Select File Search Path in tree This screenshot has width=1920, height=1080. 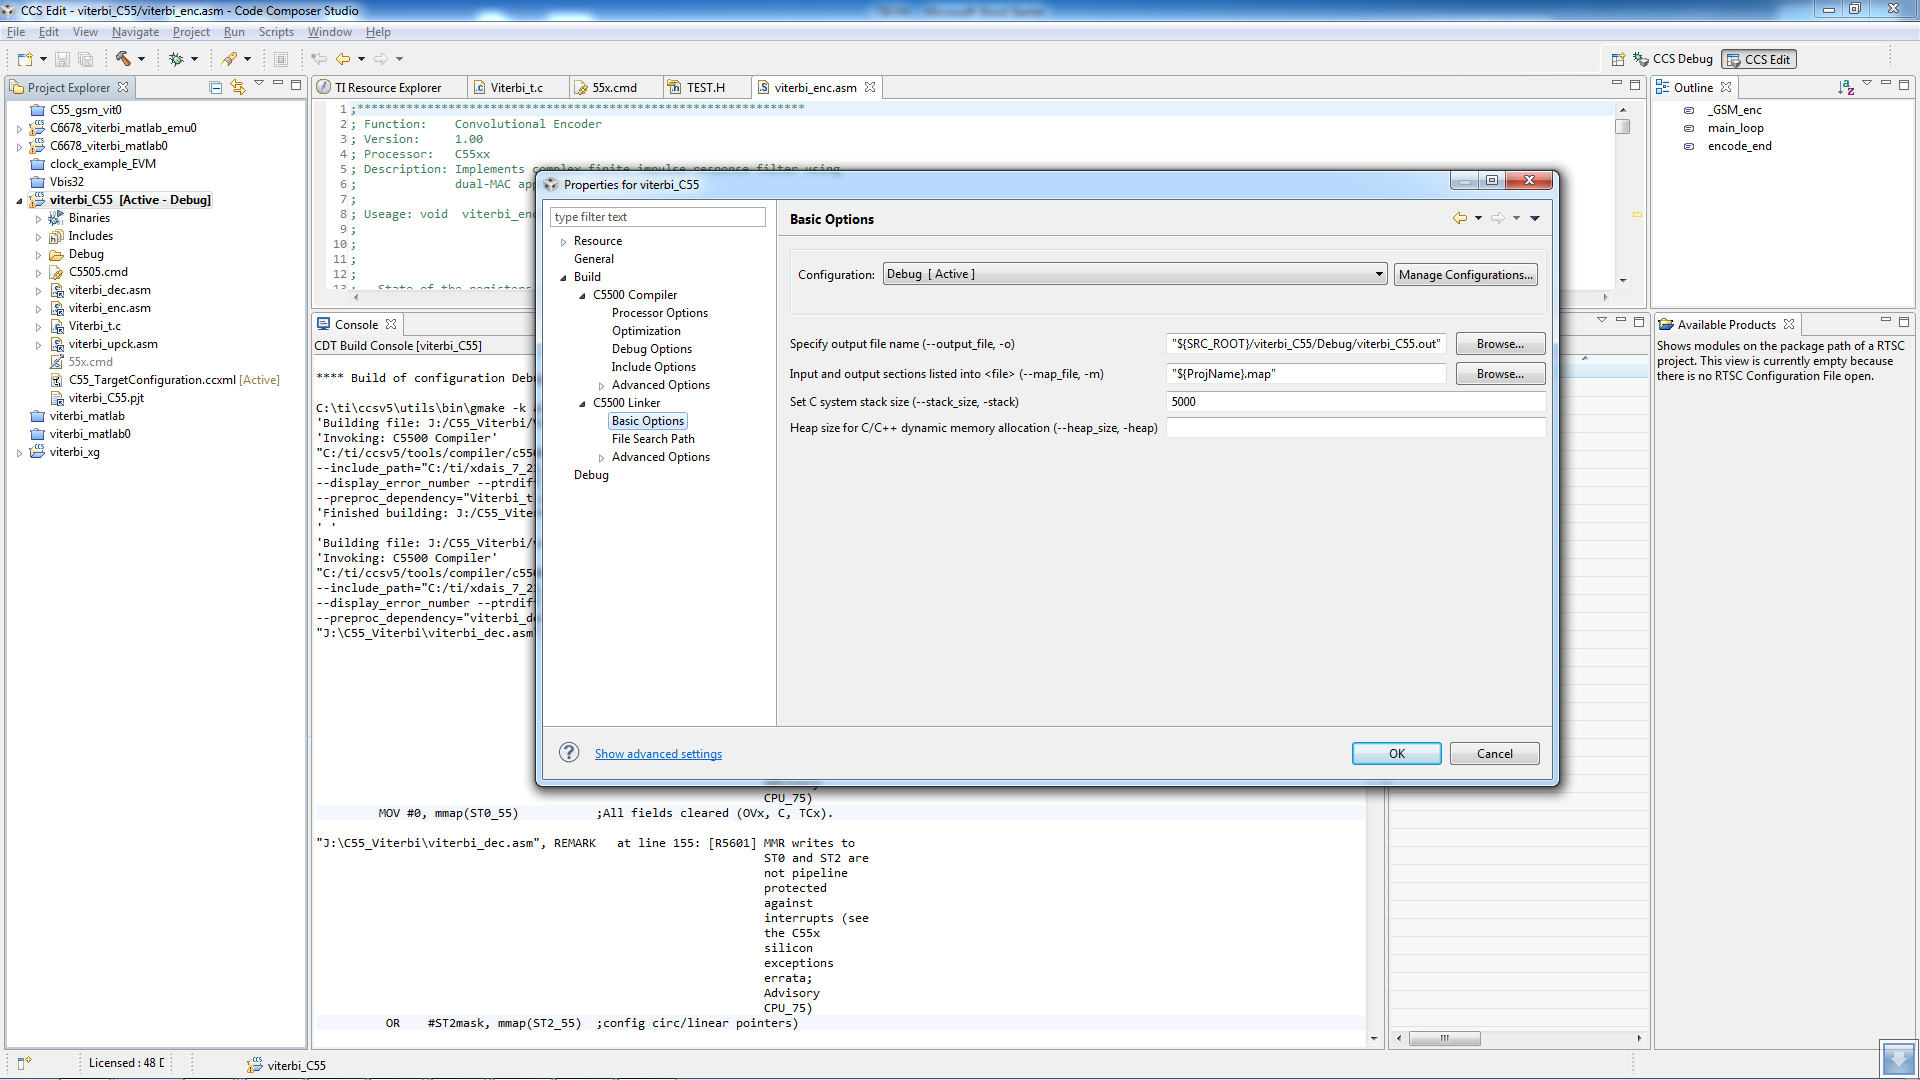pos(653,439)
